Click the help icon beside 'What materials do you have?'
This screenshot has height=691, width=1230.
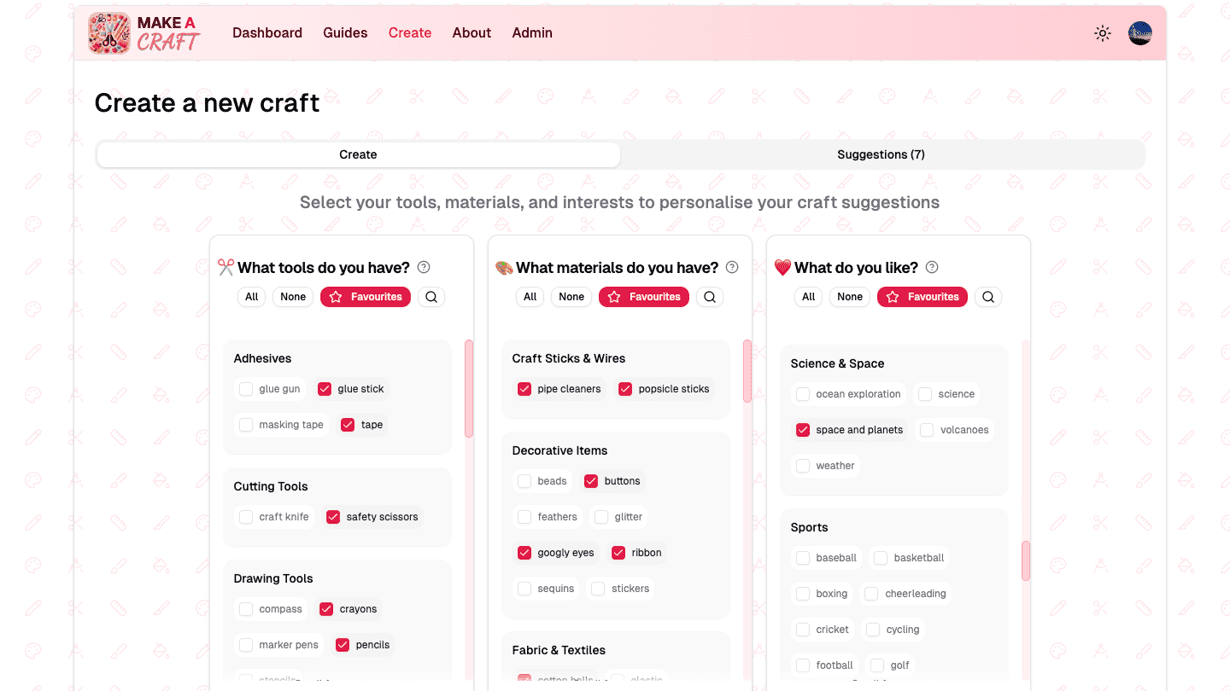(x=731, y=267)
